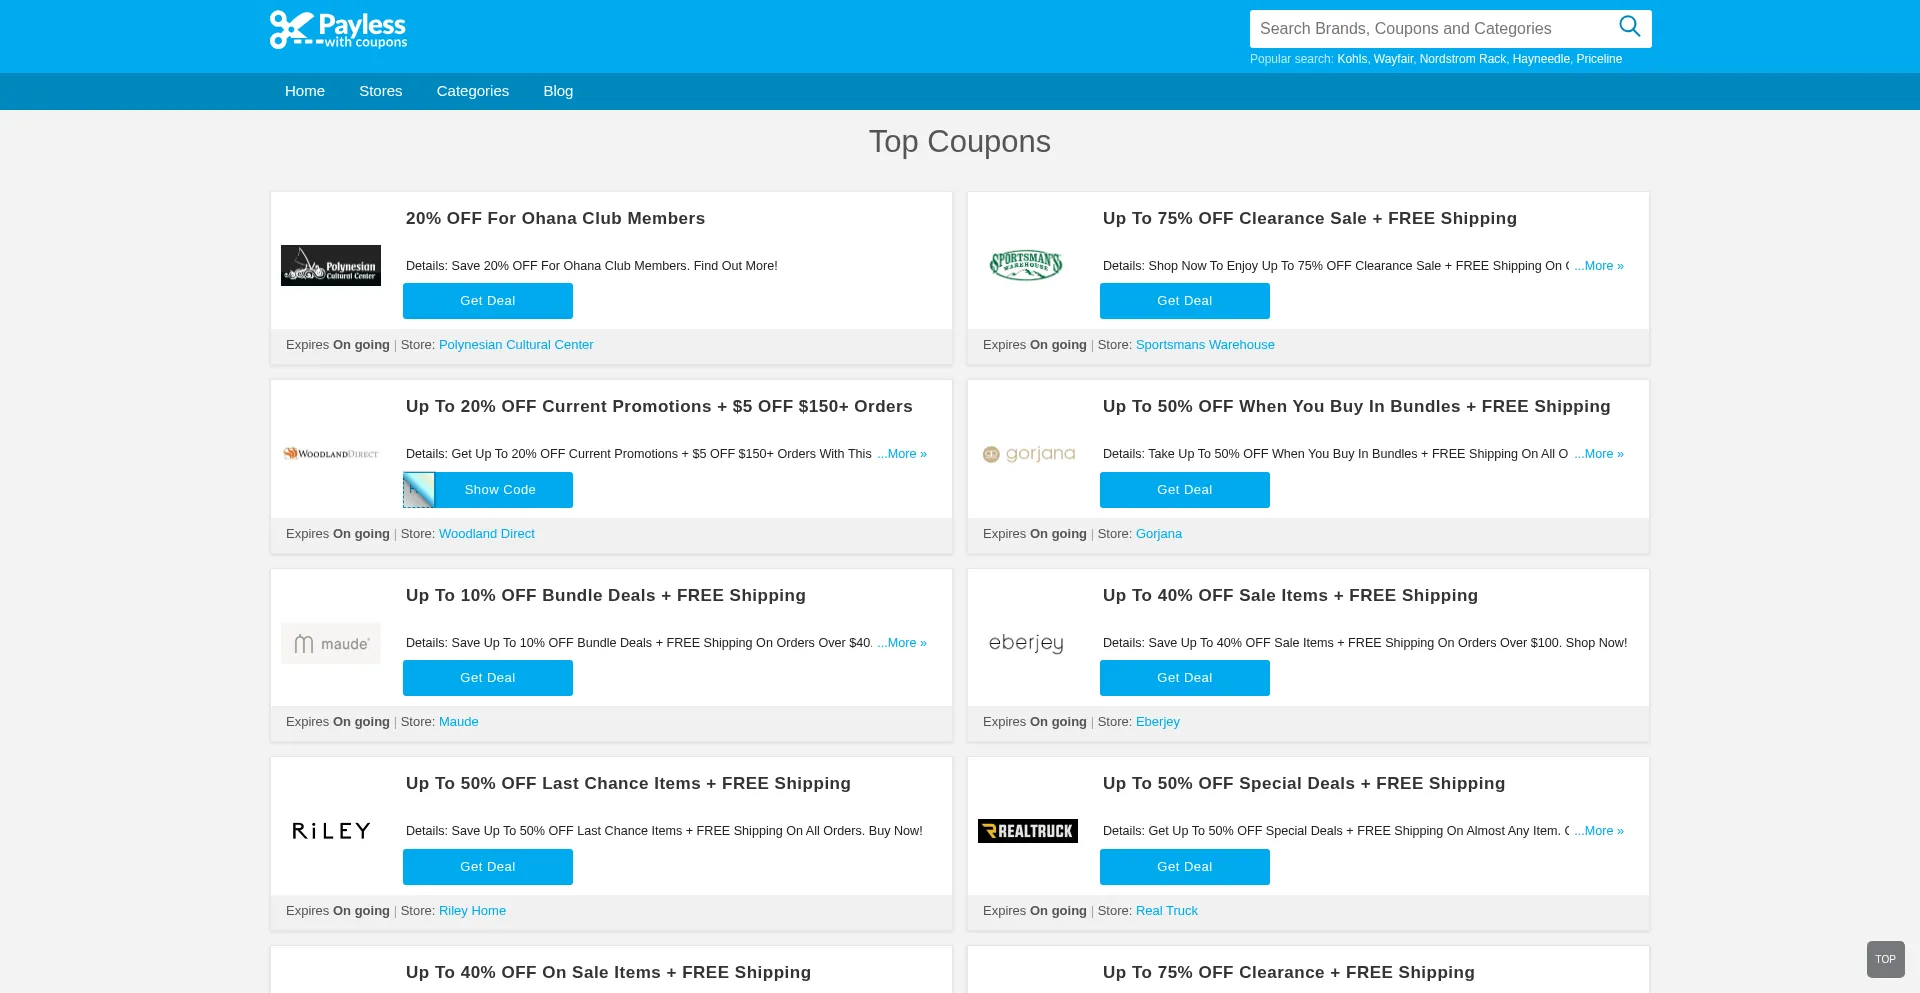1920x993 pixels.
Task: Open Eberjey store link
Action: pos(1158,722)
